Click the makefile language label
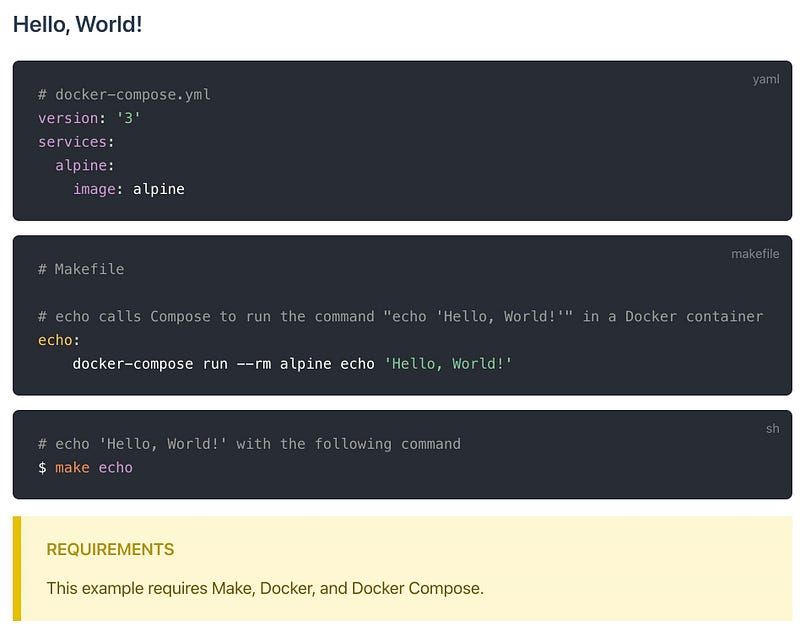Screen dimensions: 800x630 (754, 254)
